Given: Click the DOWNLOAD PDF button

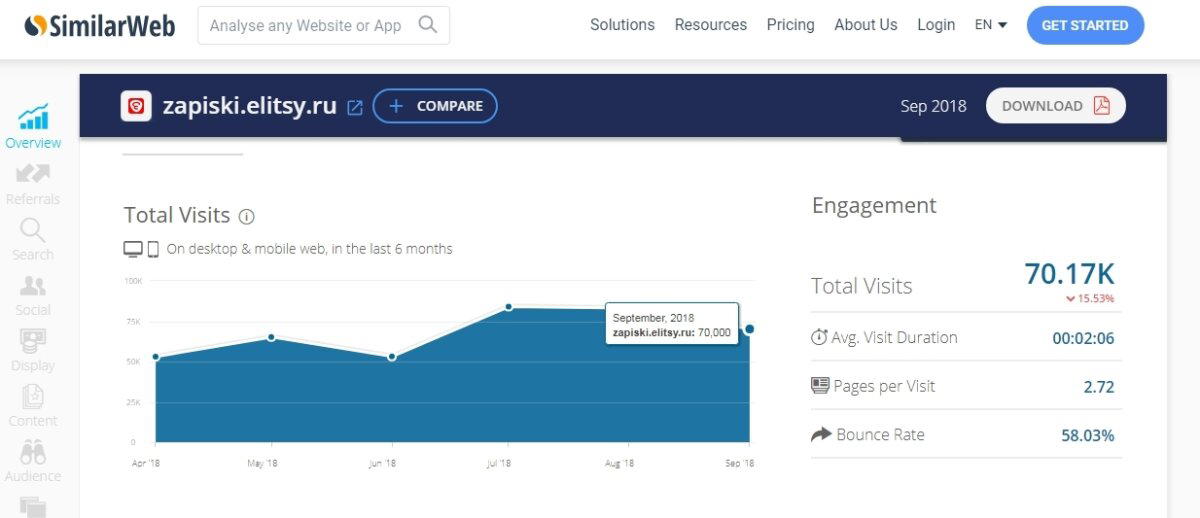Looking at the screenshot, I should click(1056, 106).
